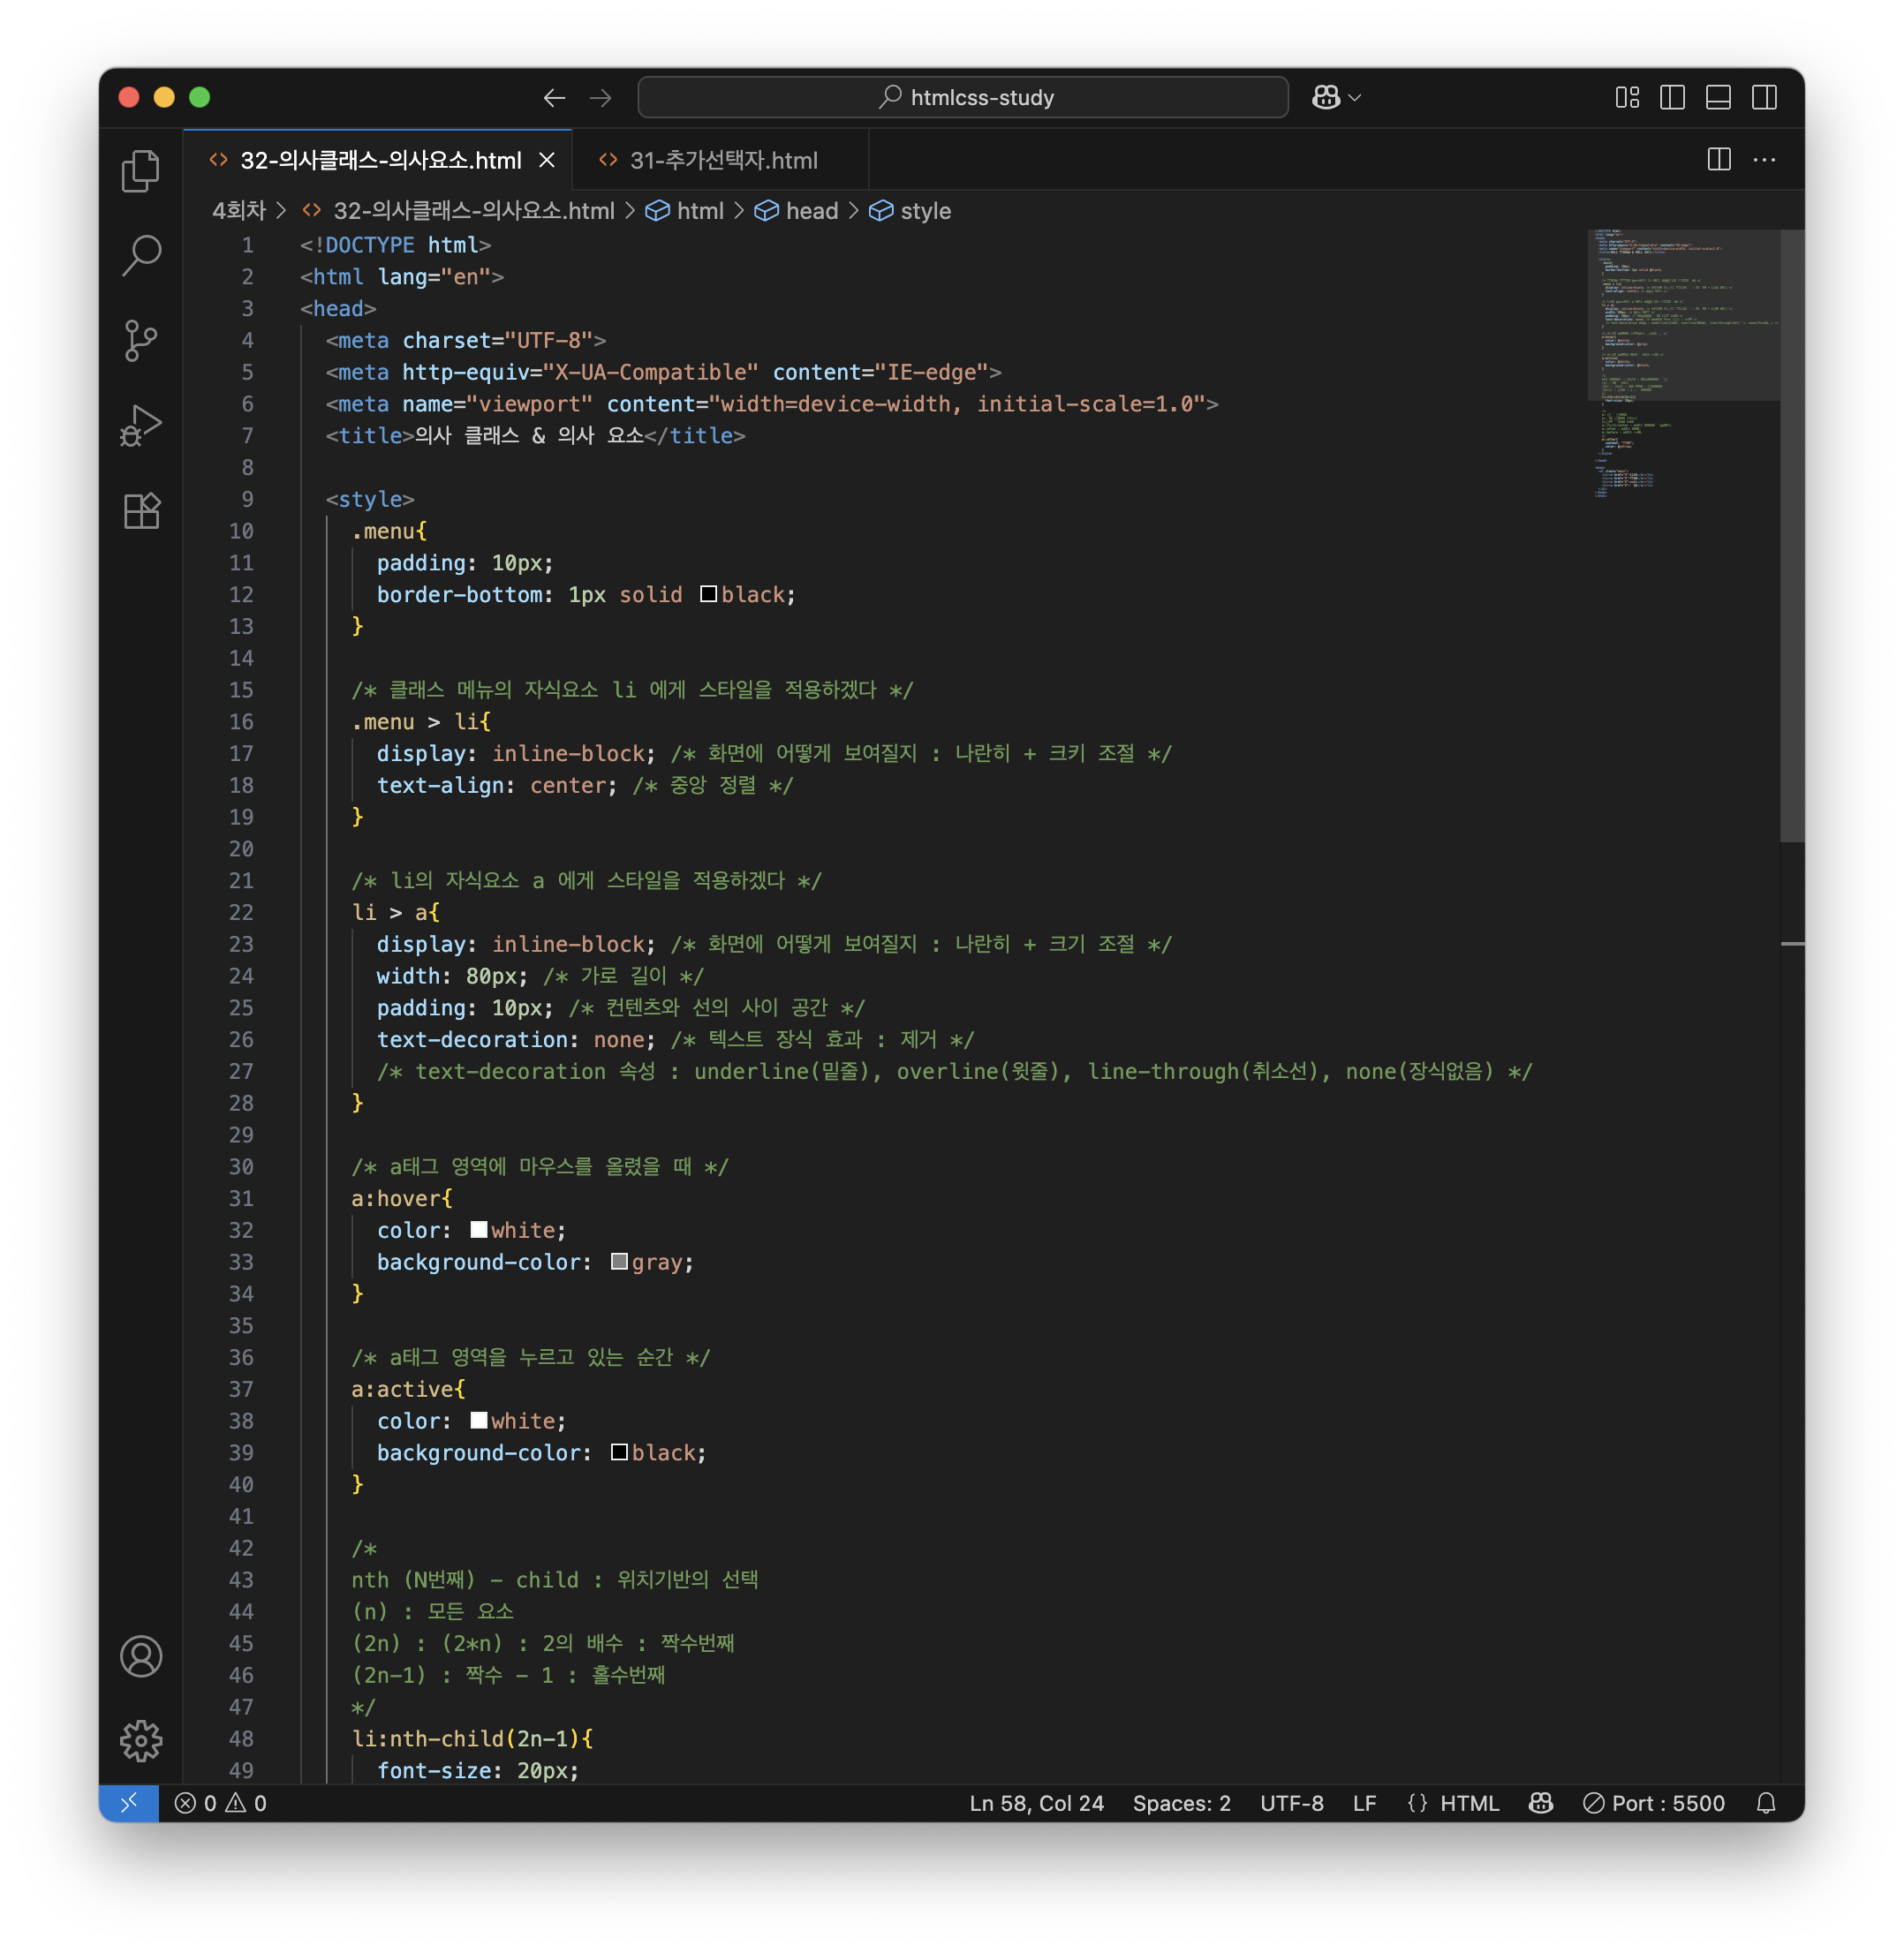Open the Search view in activity bar
The width and height of the screenshot is (1904, 1953).
[x=141, y=256]
